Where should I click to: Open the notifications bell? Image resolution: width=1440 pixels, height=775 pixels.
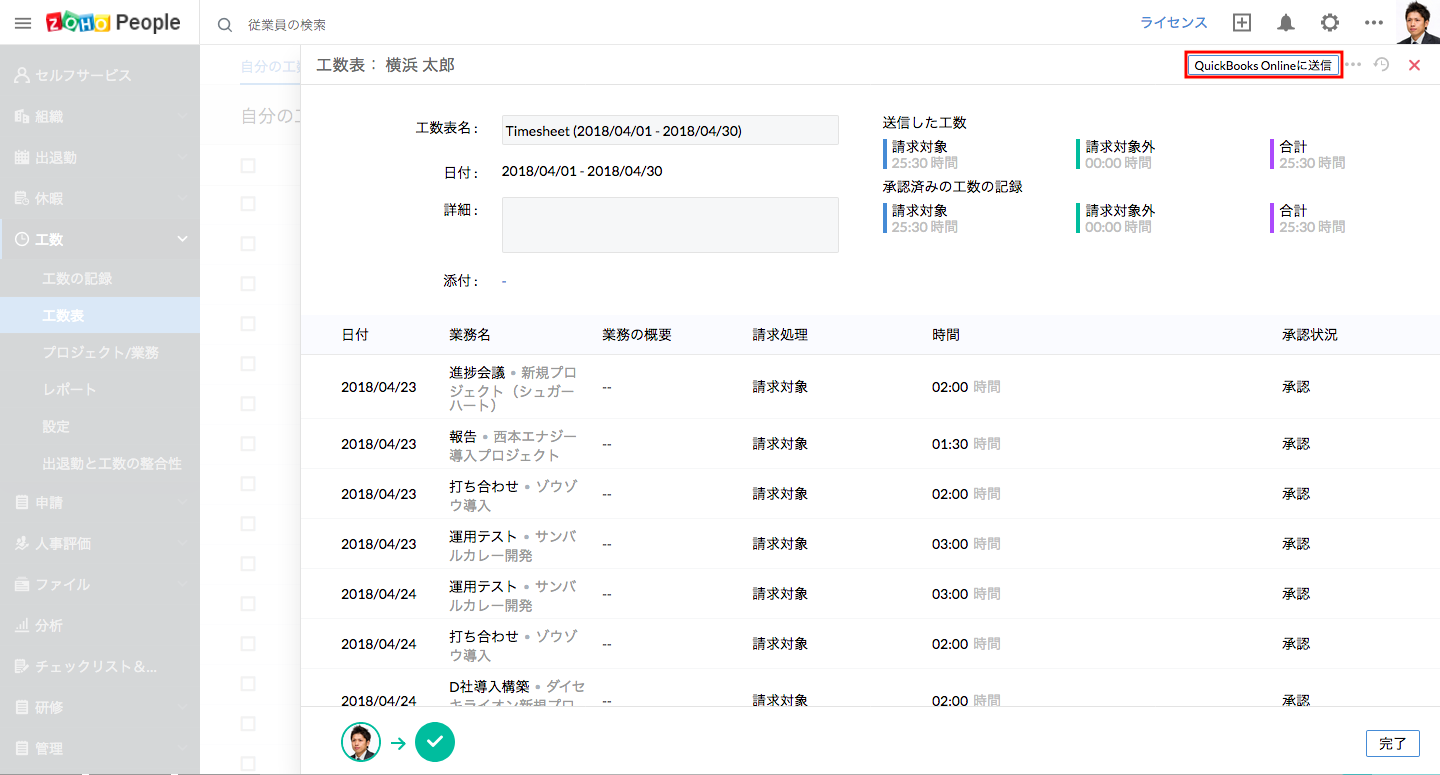pyautogui.click(x=1285, y=23)
